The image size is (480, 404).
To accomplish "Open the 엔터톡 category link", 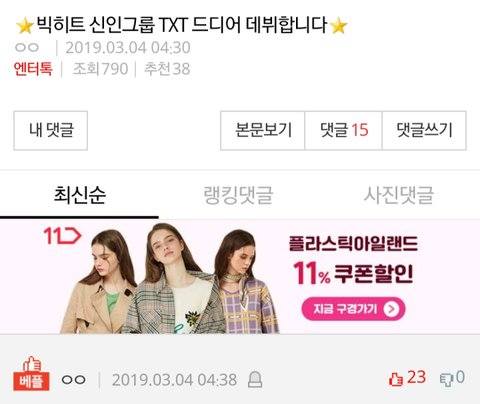I will click(x=33, y=69).
